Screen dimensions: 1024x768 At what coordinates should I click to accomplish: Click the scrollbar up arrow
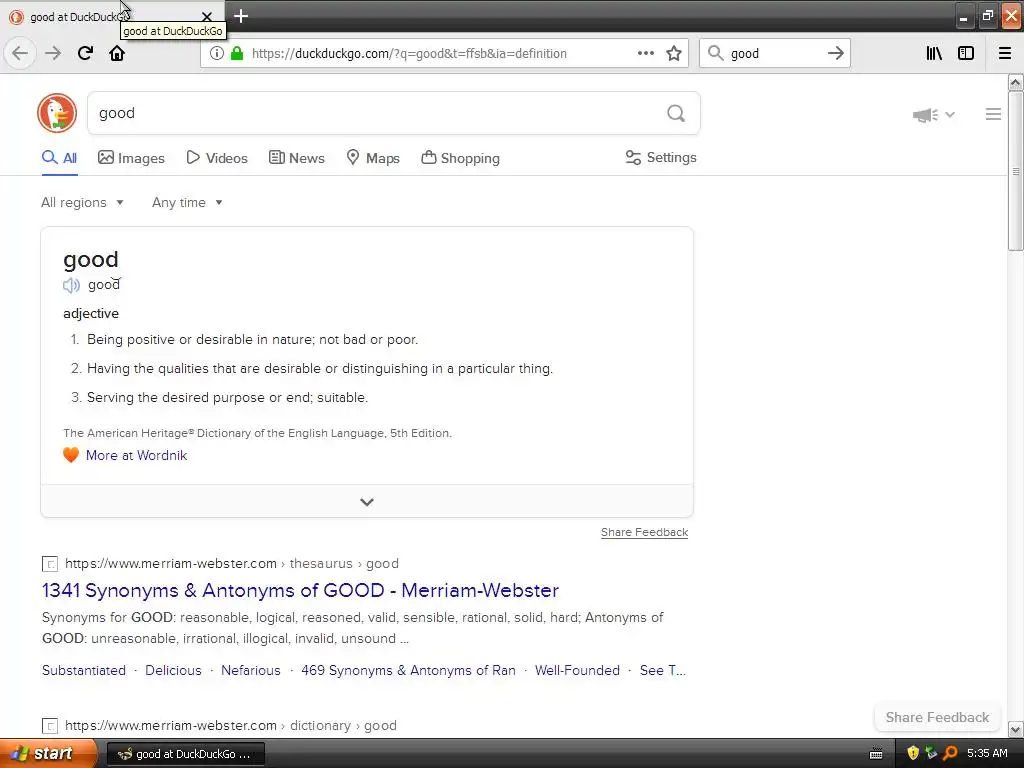tap(1015, 82)
